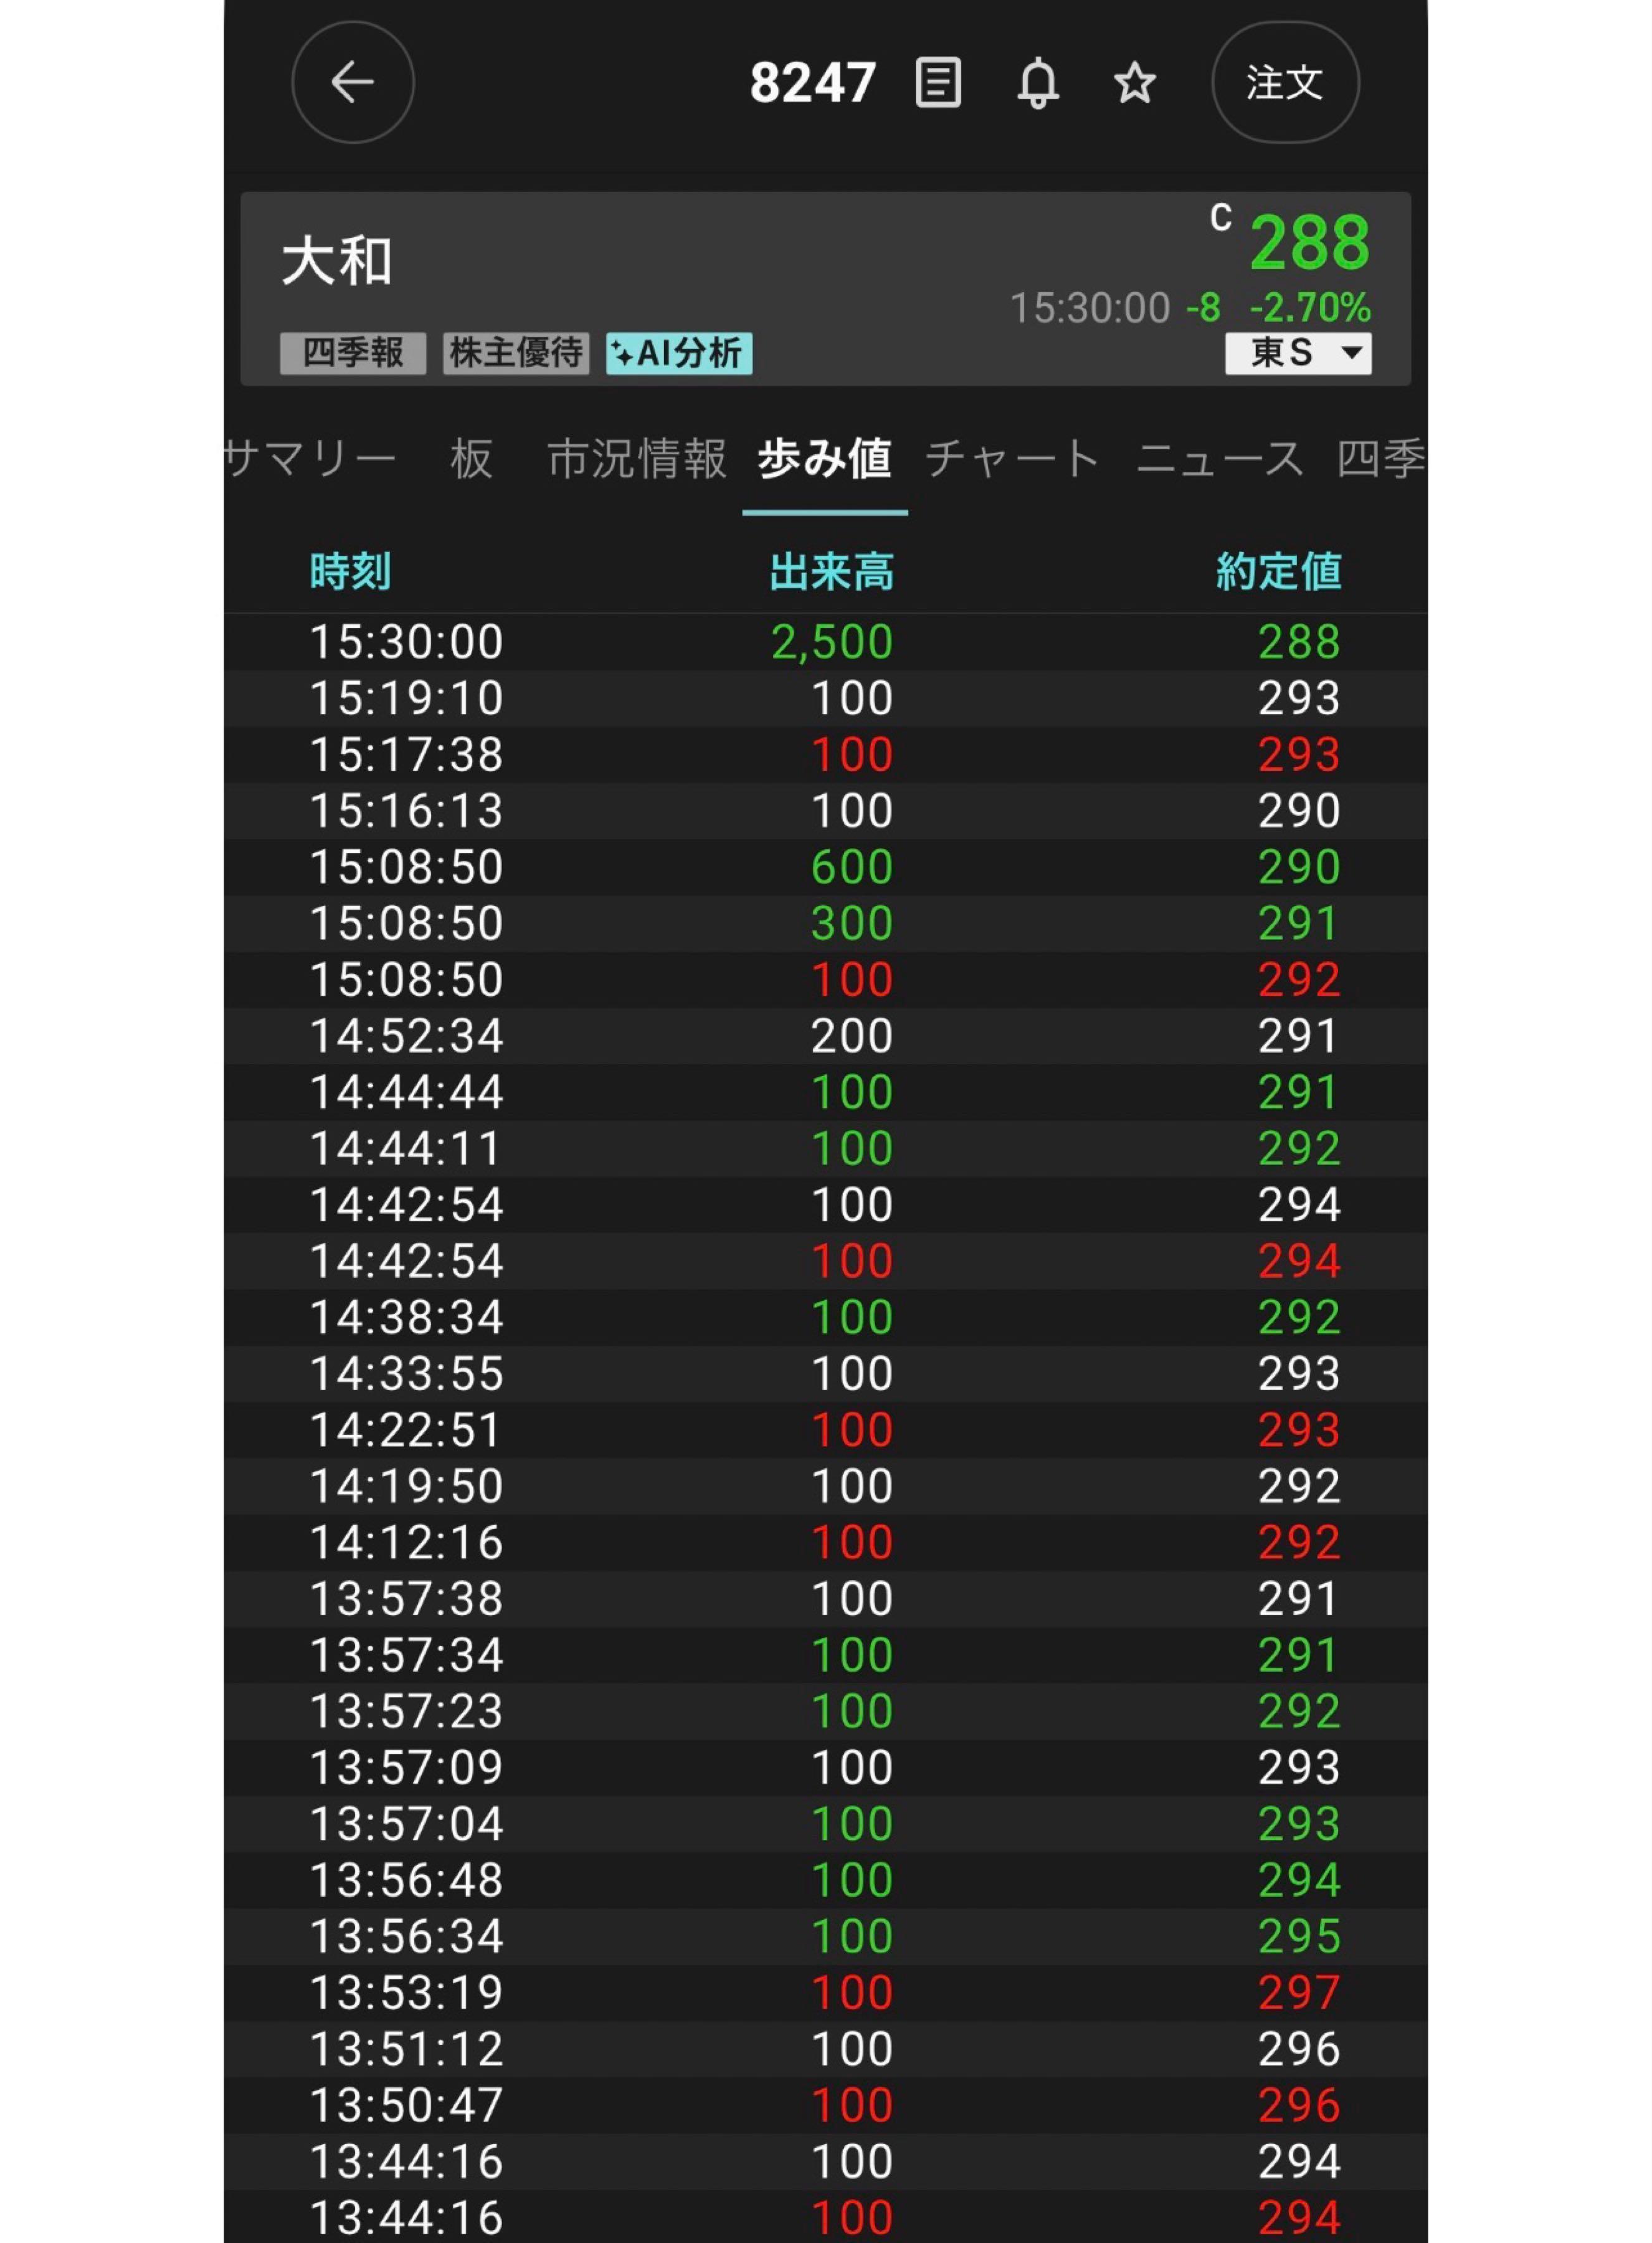Click the 2,500 volume value
The width and height of the screenshot is (1652, 2243).
click(x=832, y=642)
